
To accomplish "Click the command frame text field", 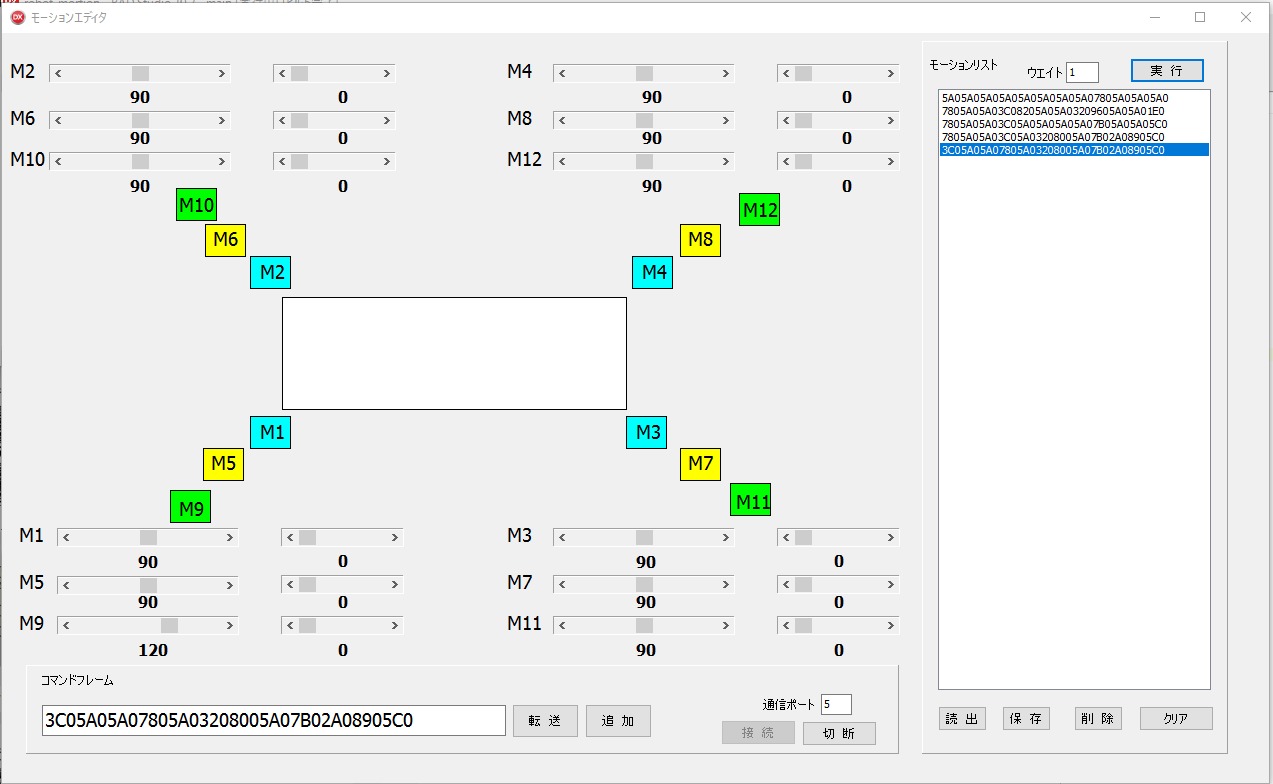I will [273, 721].
